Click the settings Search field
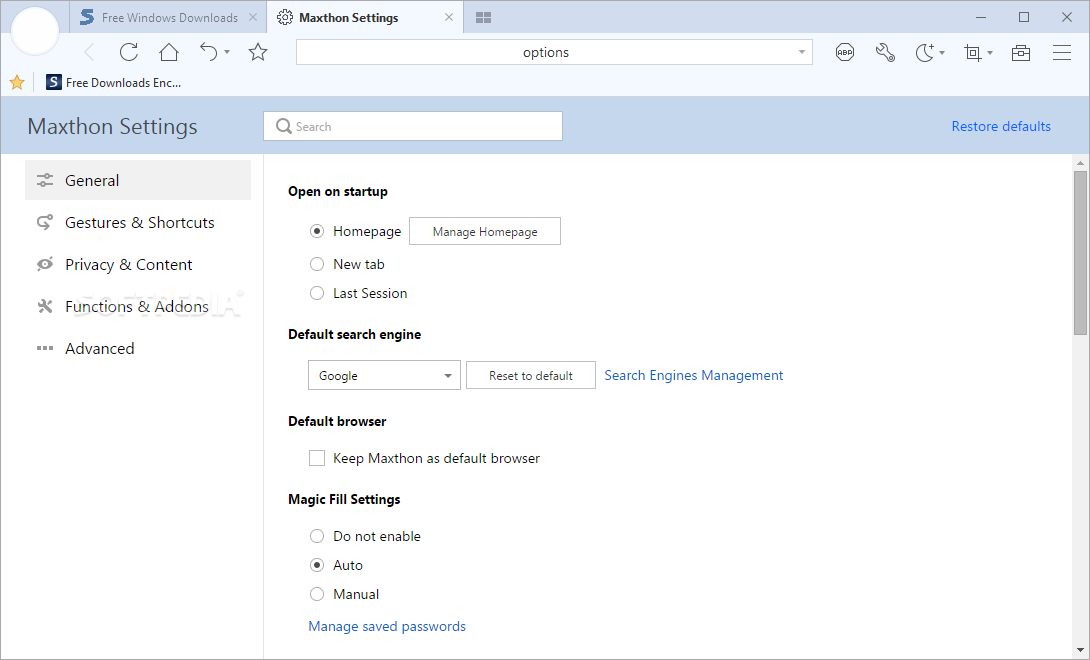This screenshot has height=660, width=1090. pos(413,126)
